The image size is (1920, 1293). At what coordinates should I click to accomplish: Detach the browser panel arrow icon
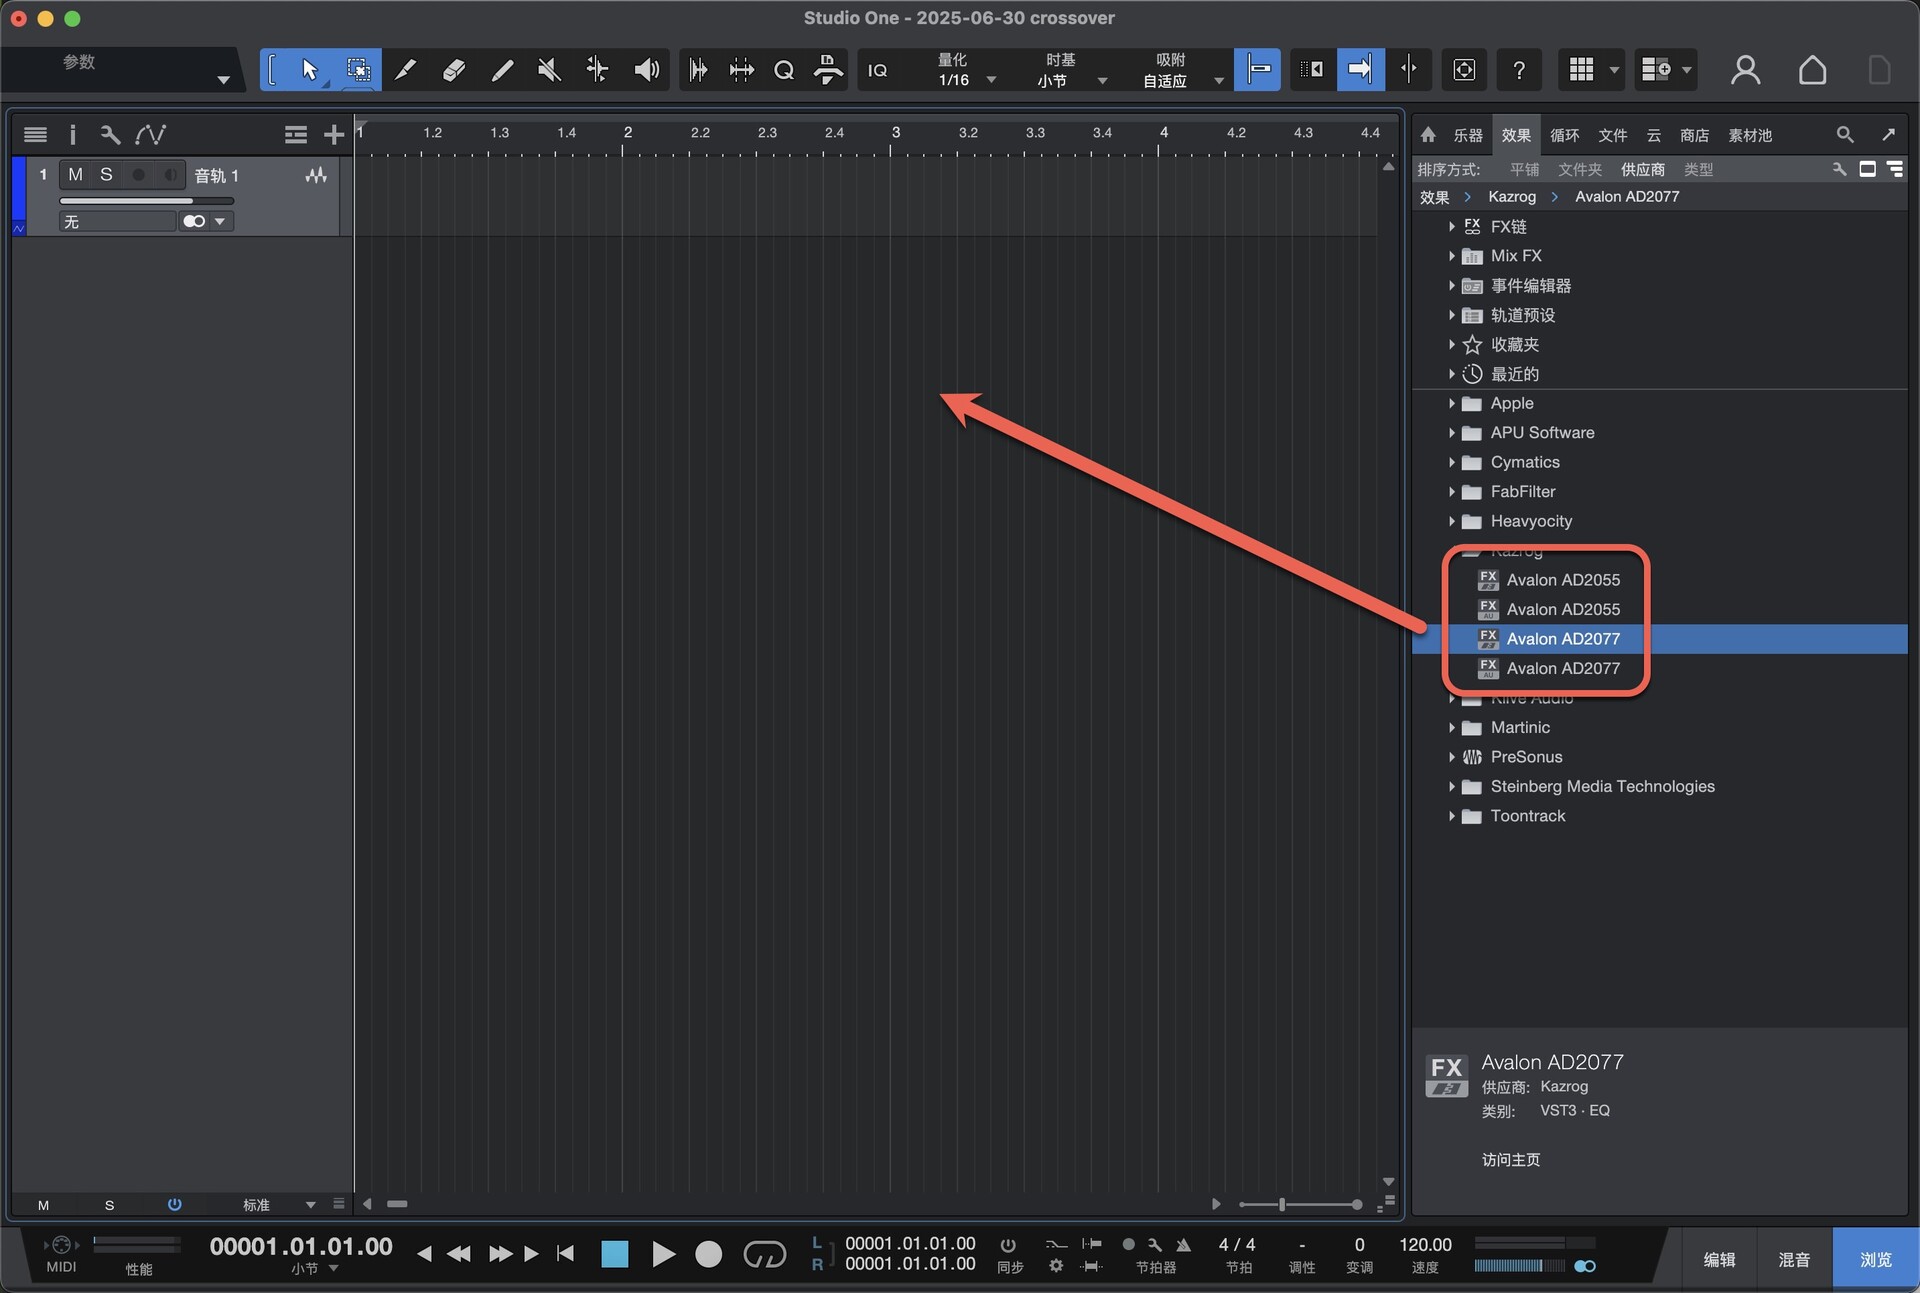pos(1888,134)
